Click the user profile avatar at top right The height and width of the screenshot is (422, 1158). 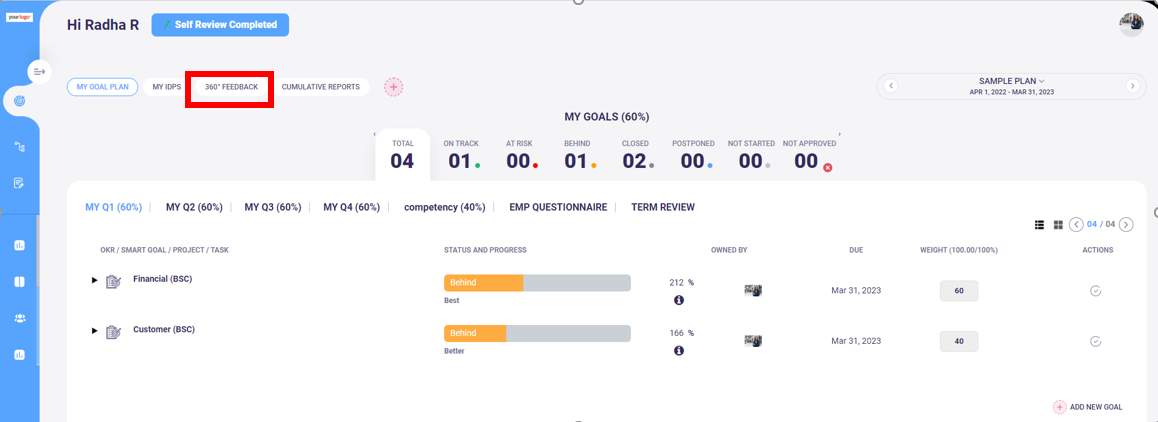click(x=1132, y=24)
